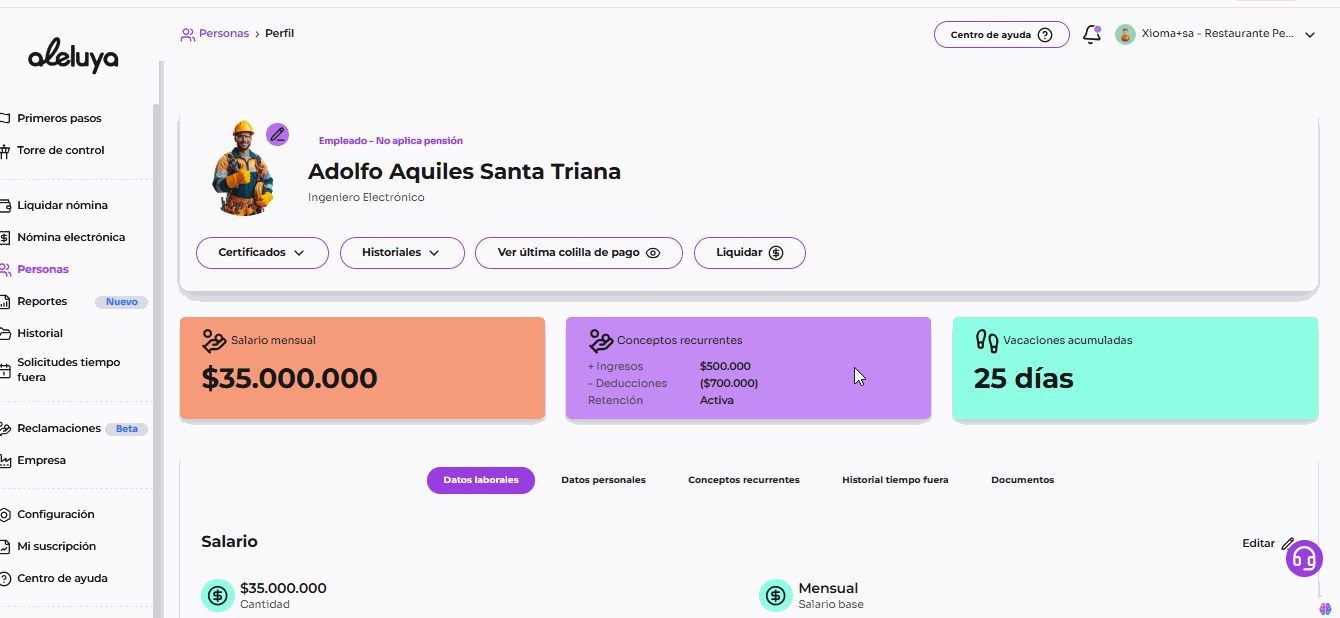This screenshot has height=618, width=1340.
Task: Open Reportes in the sidebar
Action: click(42, 301)
